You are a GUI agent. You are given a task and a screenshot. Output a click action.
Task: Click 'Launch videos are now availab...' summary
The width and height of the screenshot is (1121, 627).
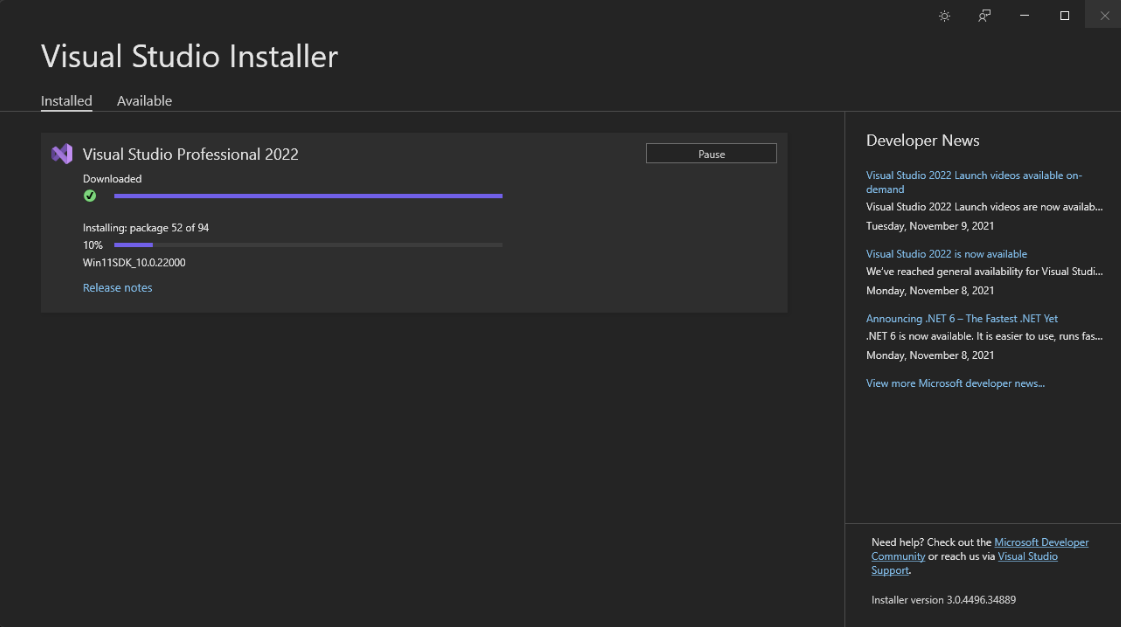pyautogui.click(x=984, y=207)
